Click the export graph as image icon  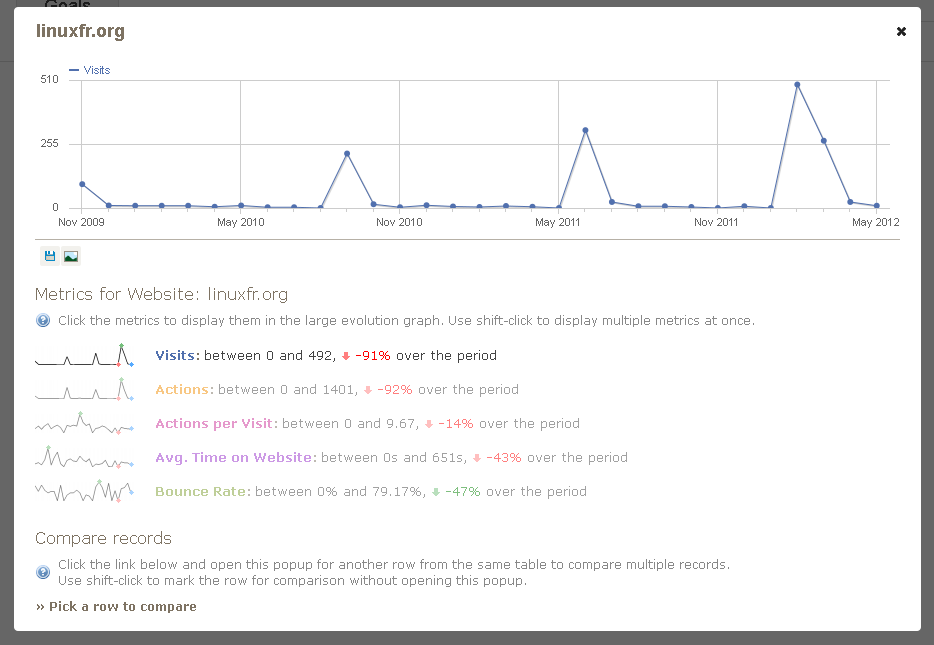pos(71,256)
